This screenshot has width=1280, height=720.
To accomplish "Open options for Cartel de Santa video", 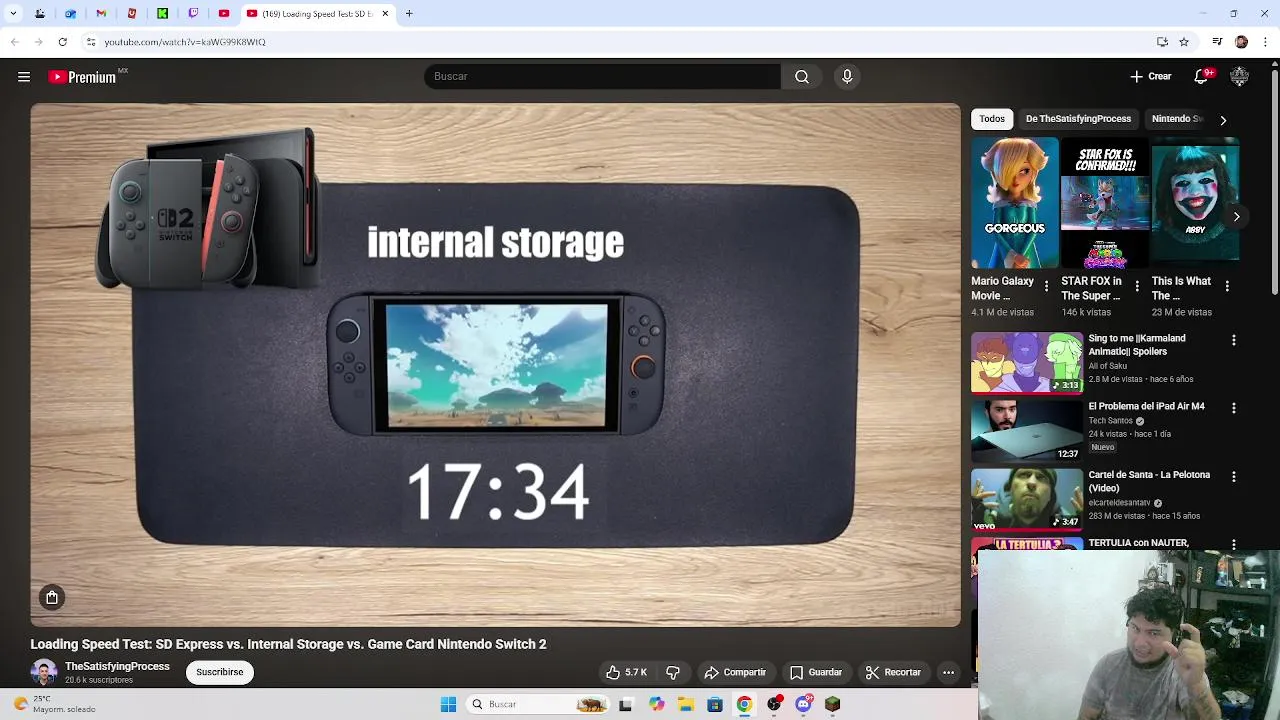I will (x=1233, y=477).
